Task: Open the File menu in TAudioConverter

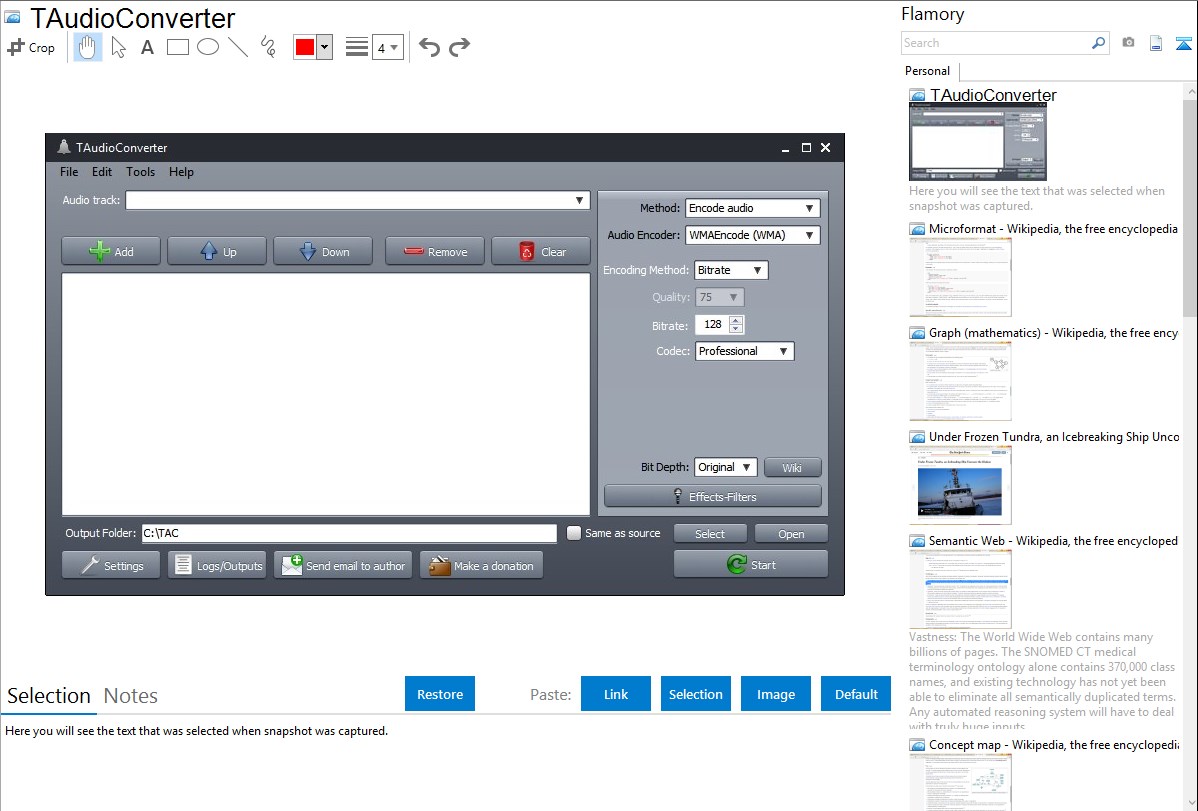Action: 69,172
